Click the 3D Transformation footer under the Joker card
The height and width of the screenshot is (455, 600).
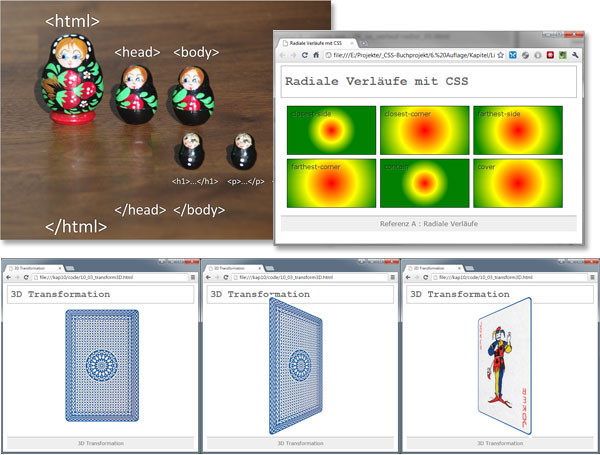[500, 443]
